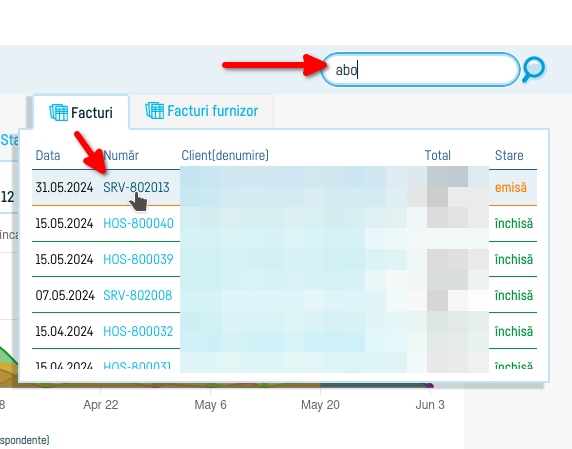The width and height of the screenshot is (572, 449).
Task: Click the Facturi tab invoice icon
Action: [58, 112]
